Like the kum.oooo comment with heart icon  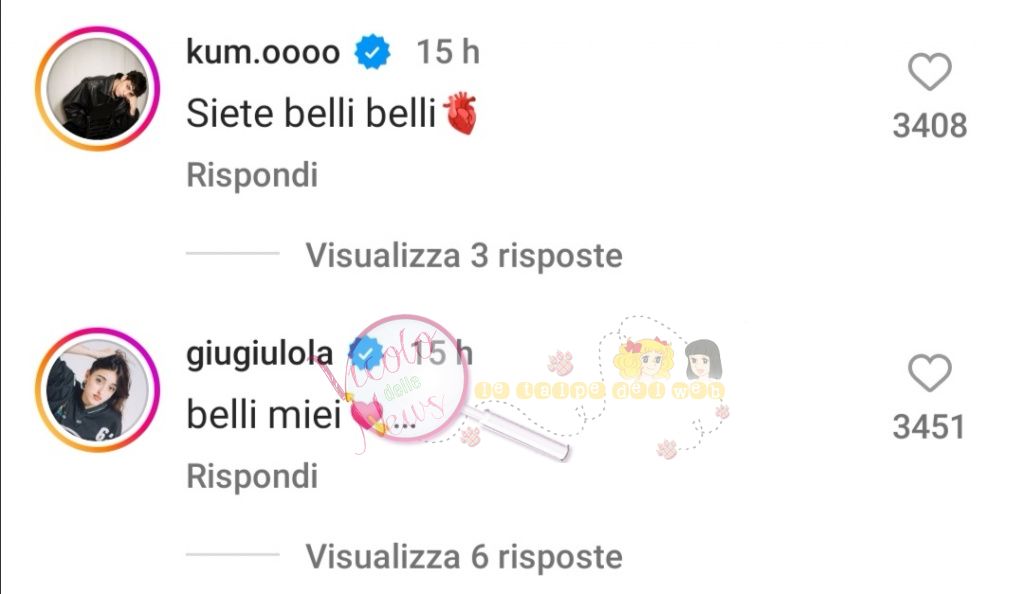(929, 71)
